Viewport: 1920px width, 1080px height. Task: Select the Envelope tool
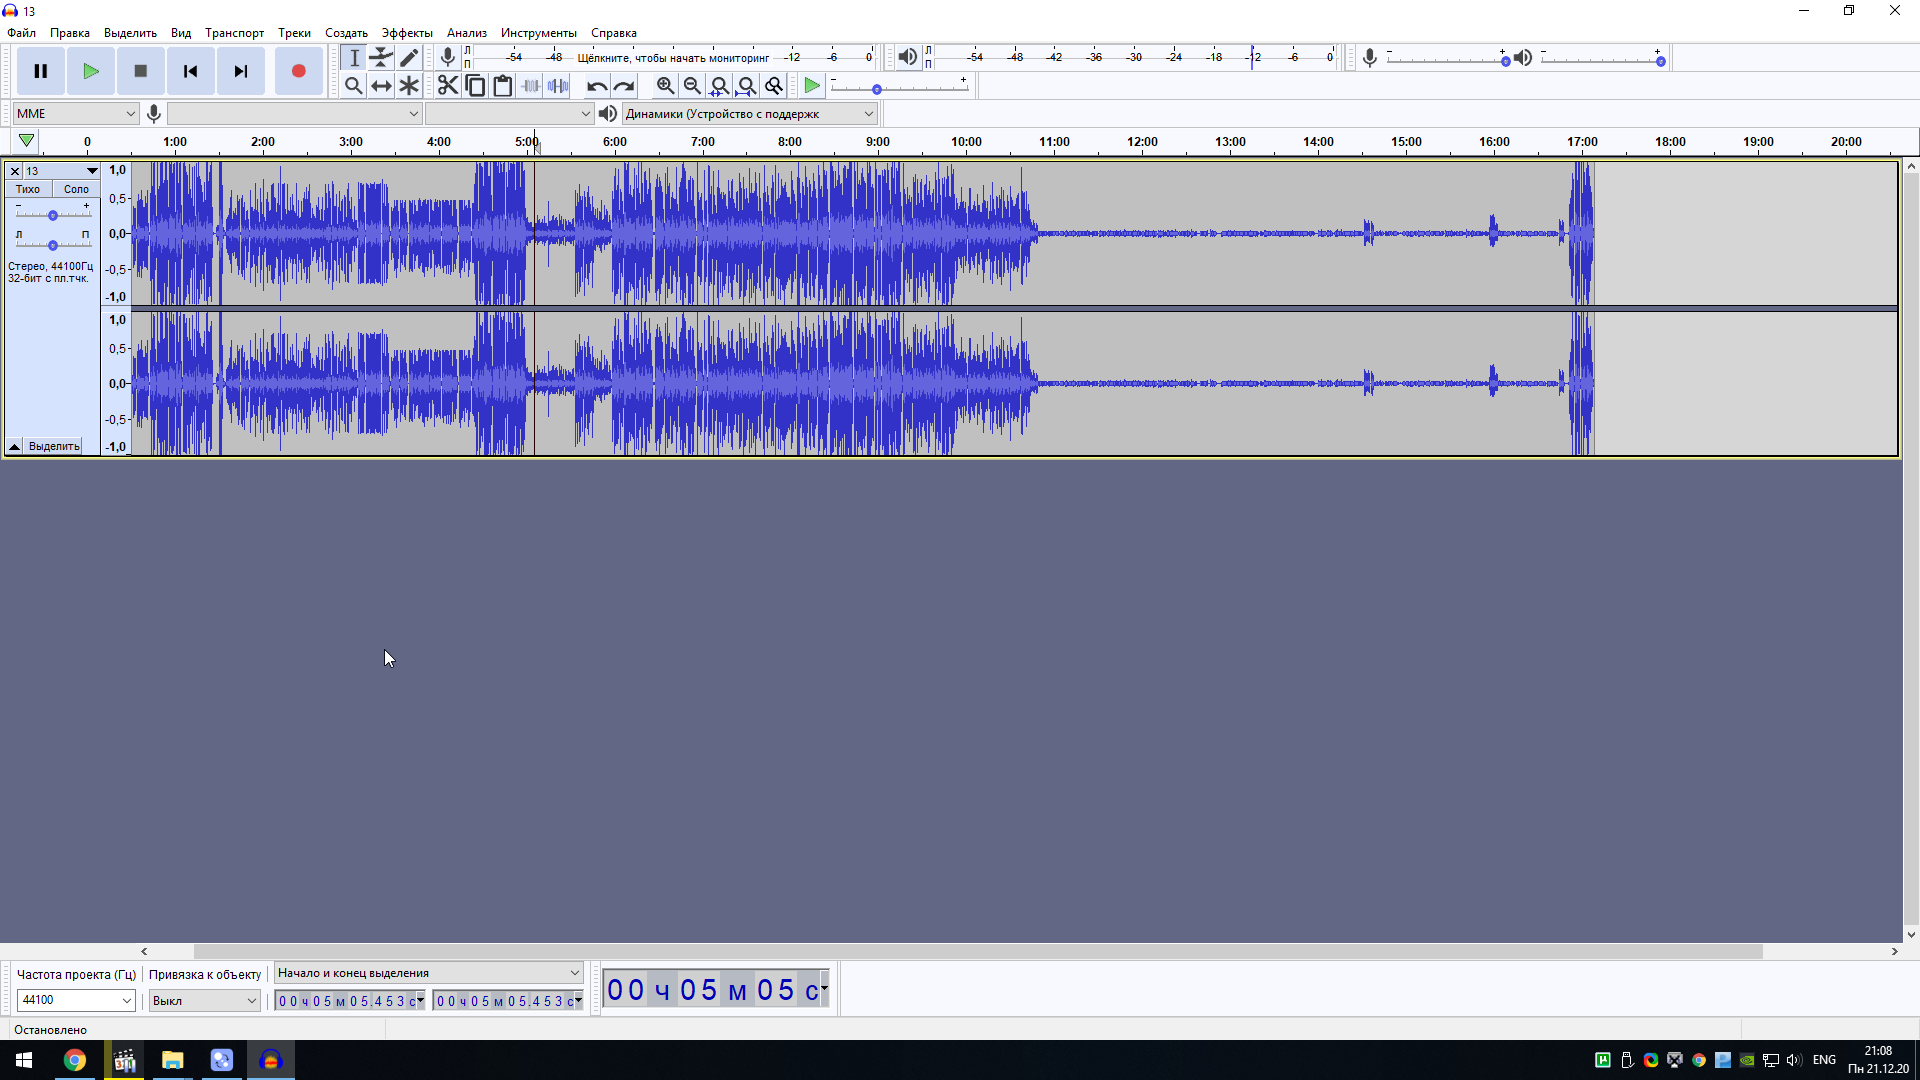click(x=381, y=58)
